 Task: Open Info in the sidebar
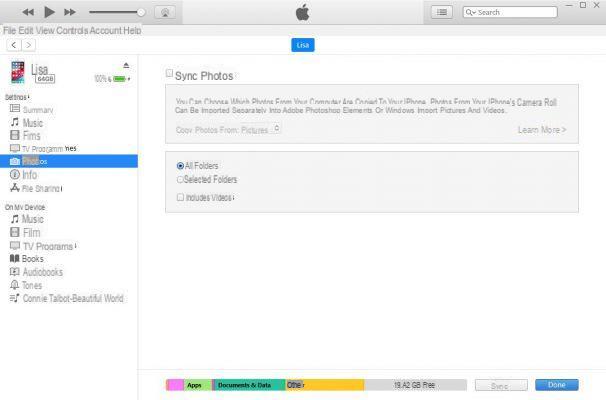pyautogui.click(x=24, y=175)
